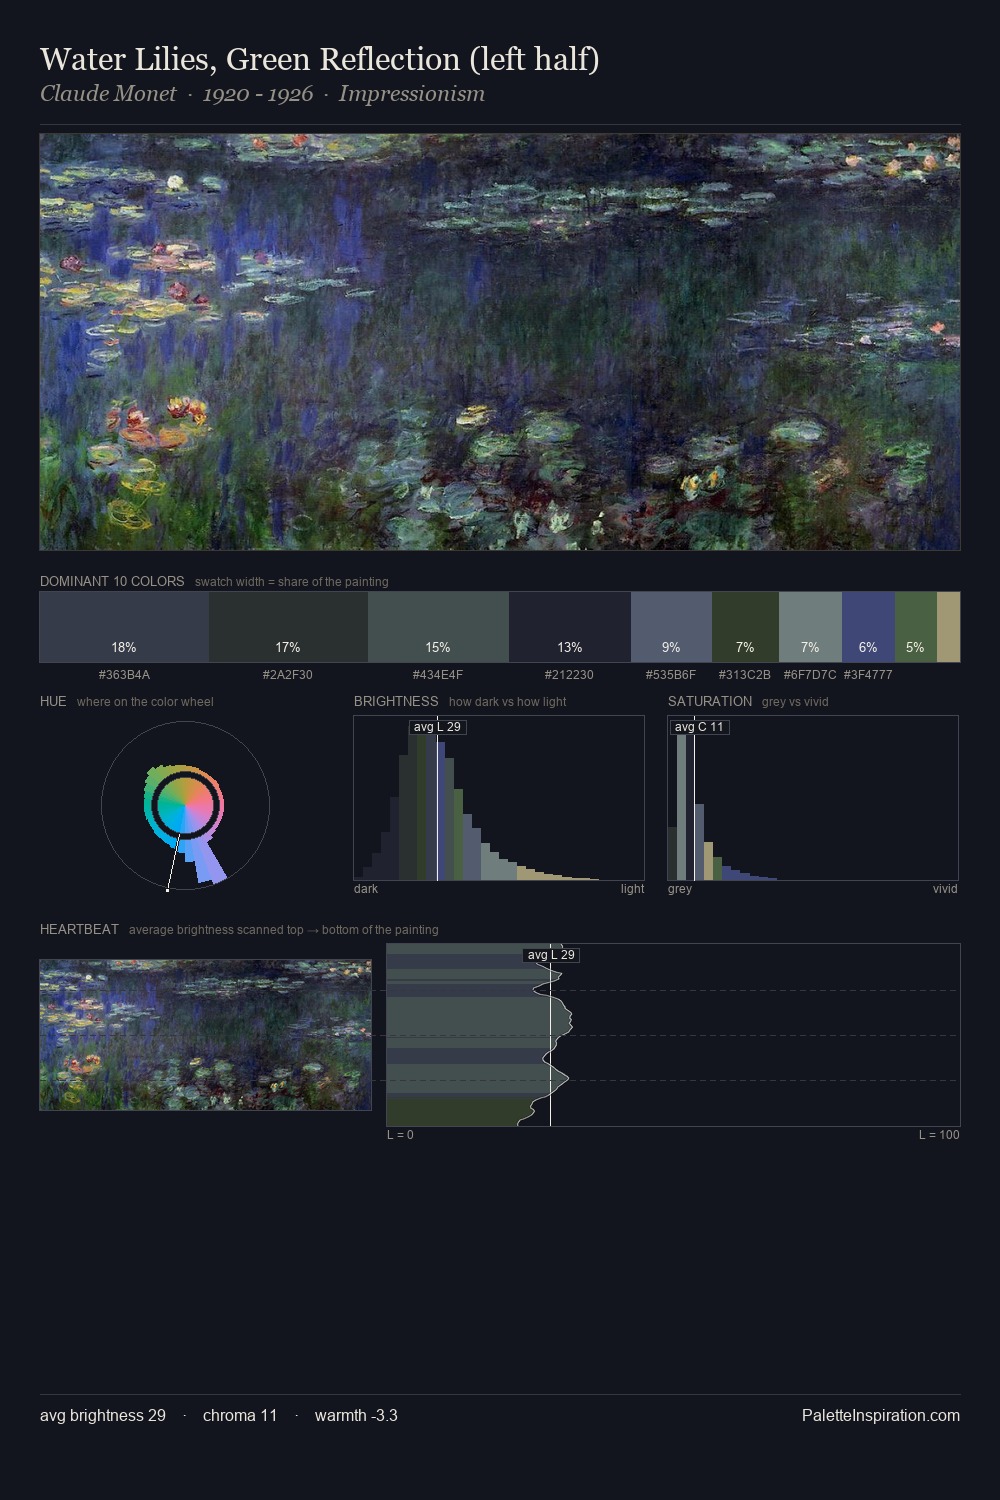
Task: Click the hex code '#2A2F30'
Action: pos(288,675)
